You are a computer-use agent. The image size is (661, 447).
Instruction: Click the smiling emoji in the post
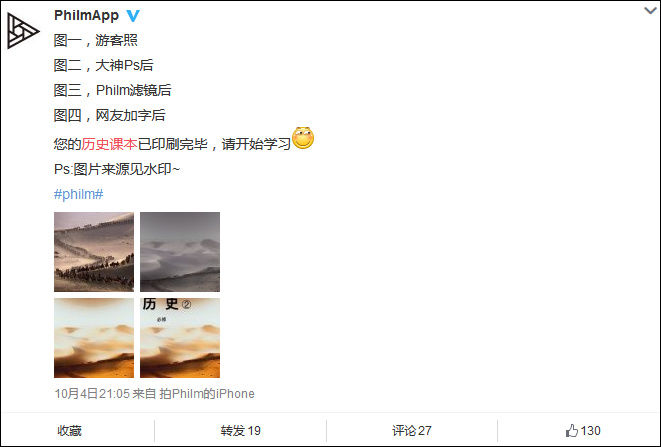pos(303,138)
